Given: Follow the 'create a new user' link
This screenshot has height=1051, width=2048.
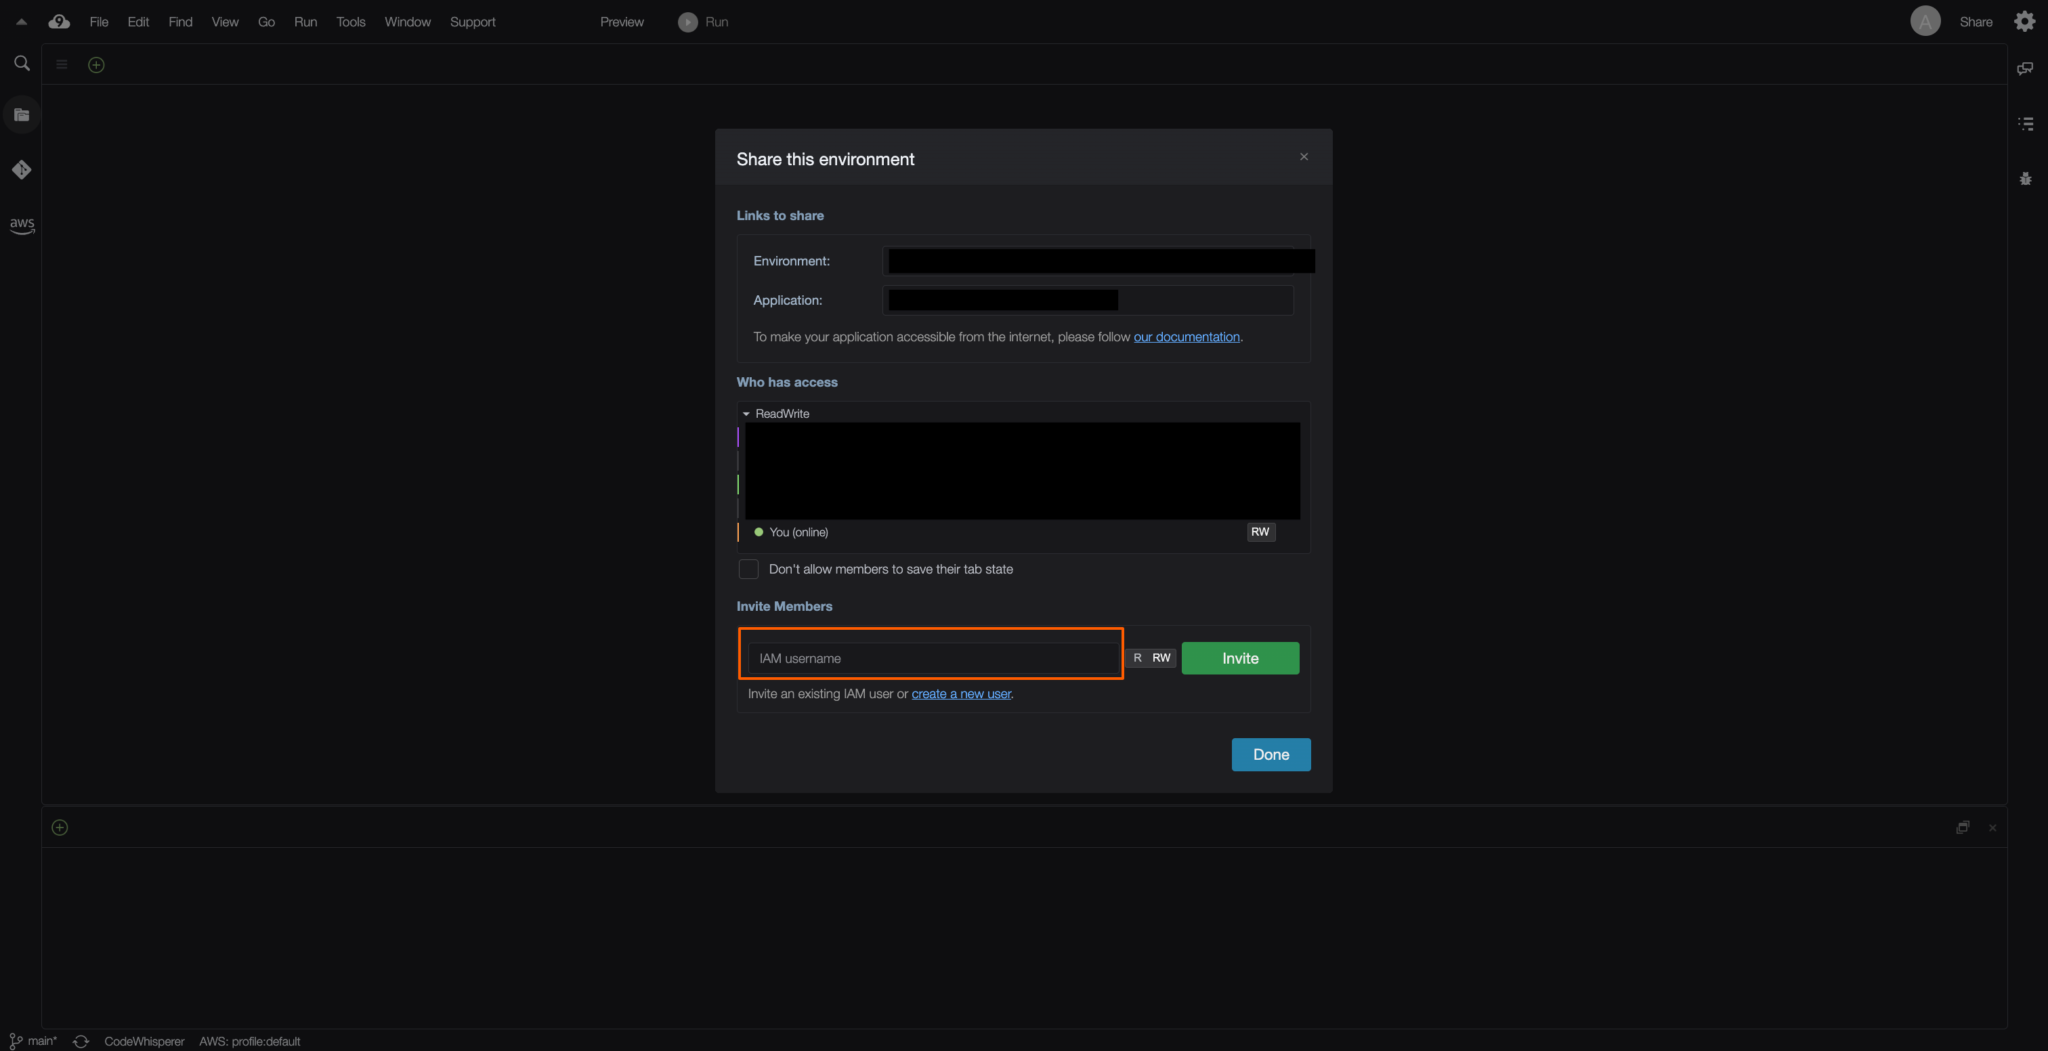Looking at the screenshot, I should click(x=960, y=693).
